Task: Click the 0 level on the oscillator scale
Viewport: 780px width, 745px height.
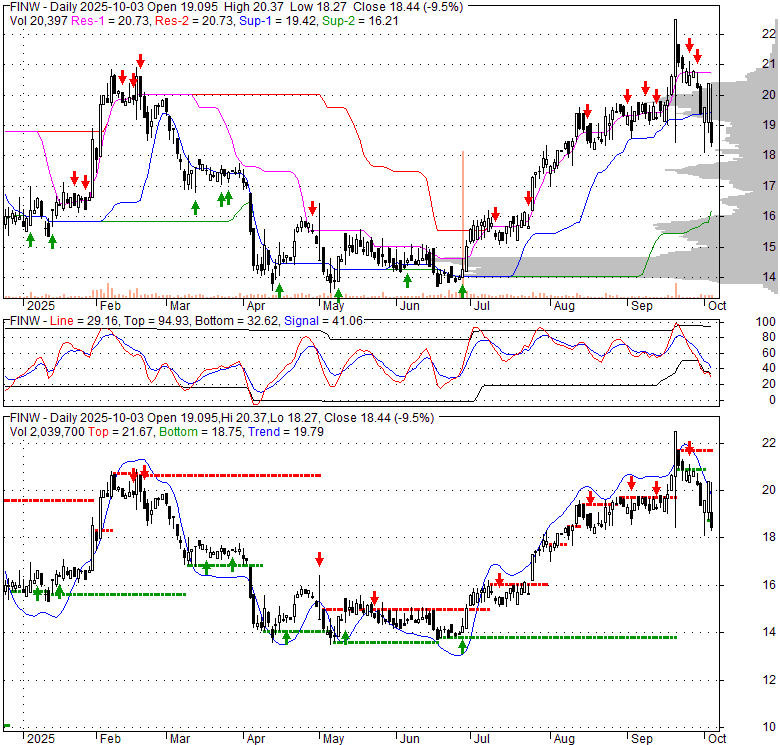Action: (x=772, y=399)
